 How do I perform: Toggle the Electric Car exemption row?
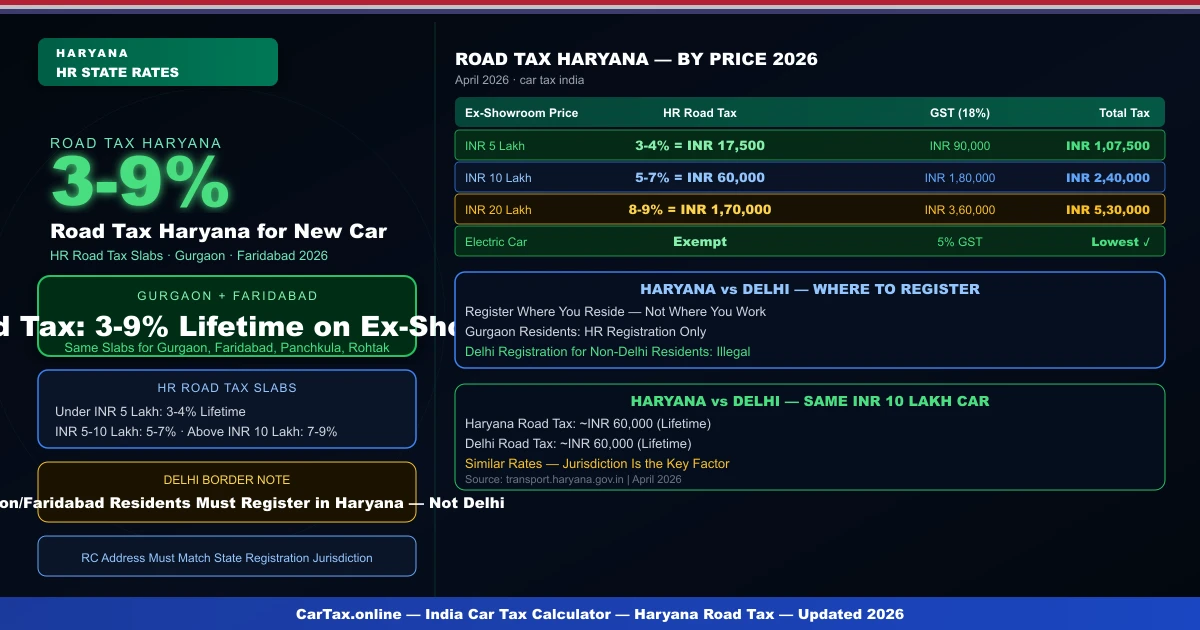point(810,242)
